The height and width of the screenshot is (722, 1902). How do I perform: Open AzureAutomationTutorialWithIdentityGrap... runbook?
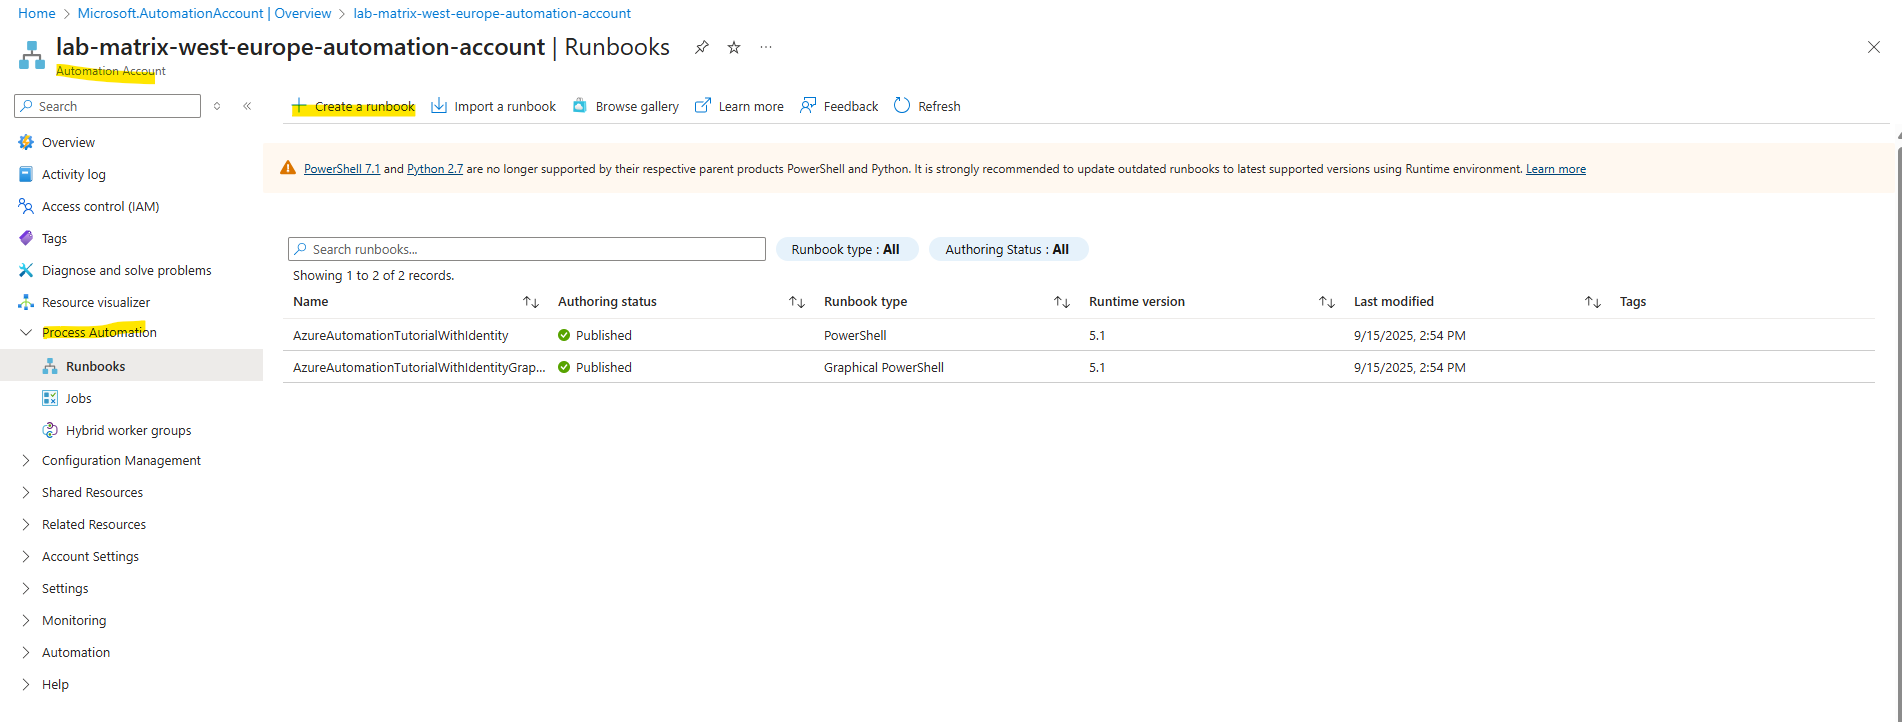click(x=419, y=367)
